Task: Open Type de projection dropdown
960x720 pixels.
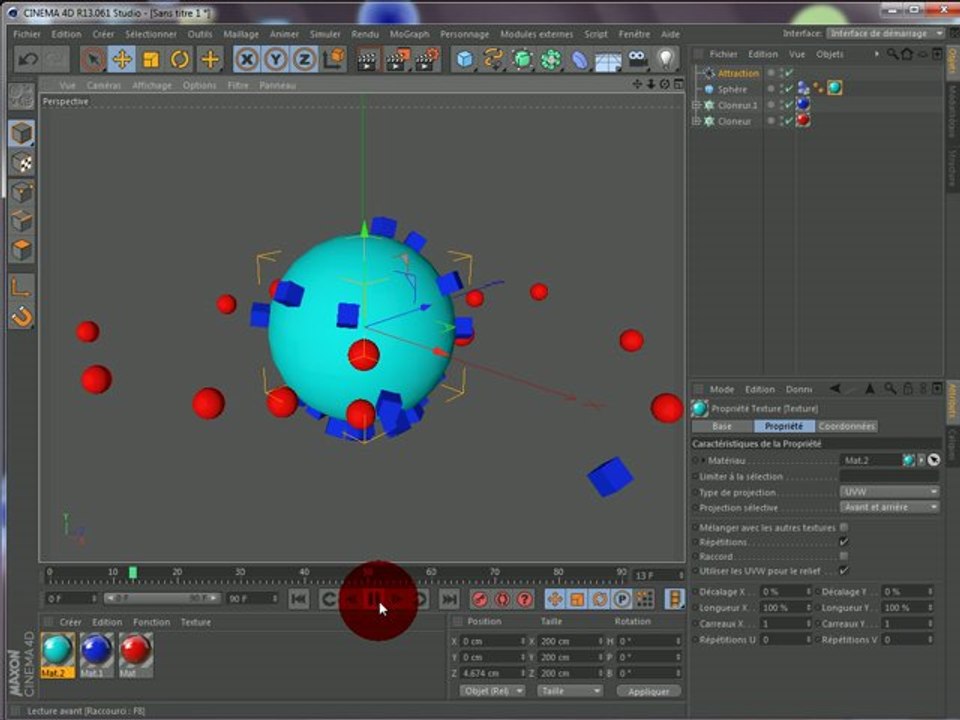Action: pos(889,492)
